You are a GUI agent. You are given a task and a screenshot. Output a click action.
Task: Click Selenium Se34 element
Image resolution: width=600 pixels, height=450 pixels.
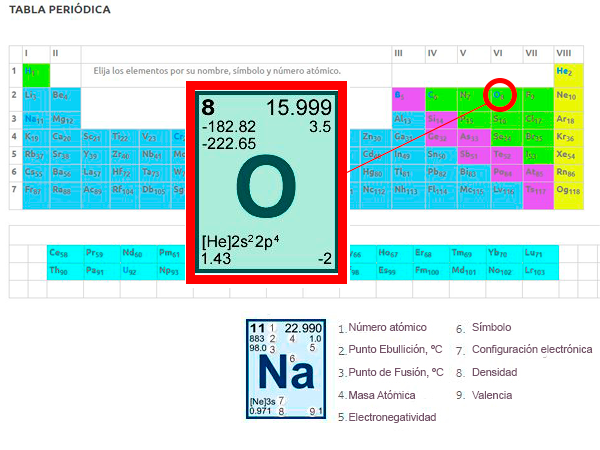pos(506,138)
